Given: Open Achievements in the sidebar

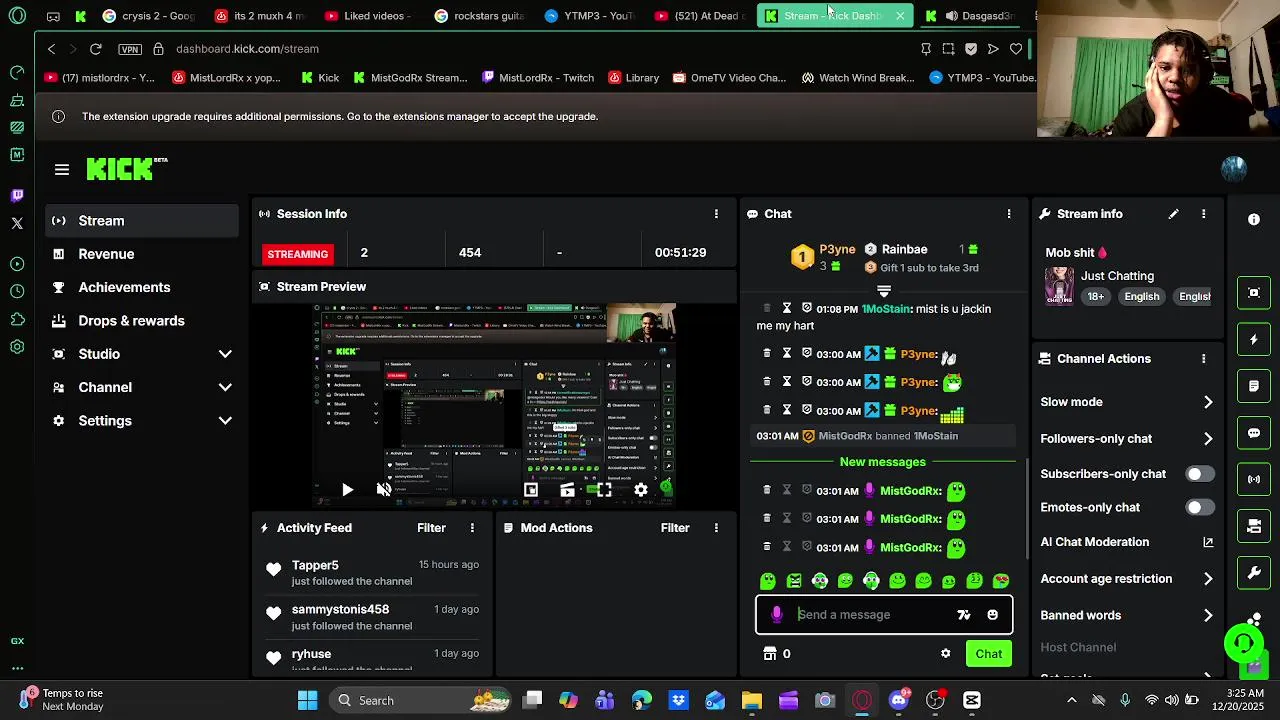Looking at the screenshot, I should tap(142, 288).
